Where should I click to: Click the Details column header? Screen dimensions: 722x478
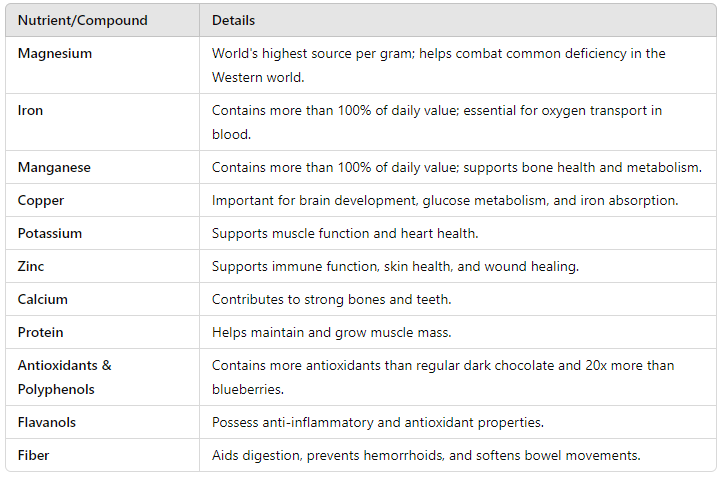pos(233,20)
